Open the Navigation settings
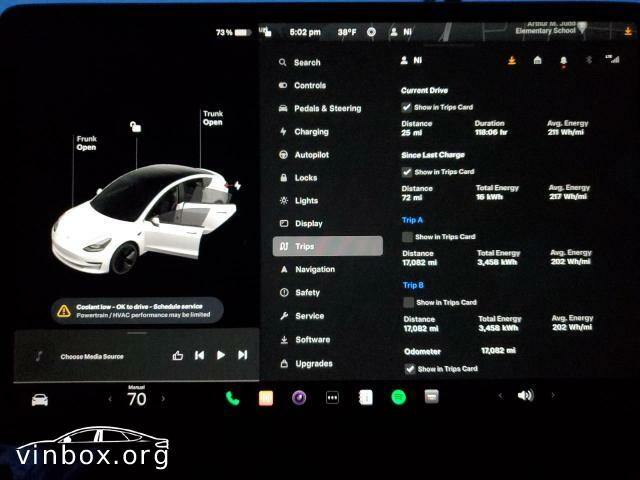This screenshot has width=640, height=480. [x=307, y=269]
